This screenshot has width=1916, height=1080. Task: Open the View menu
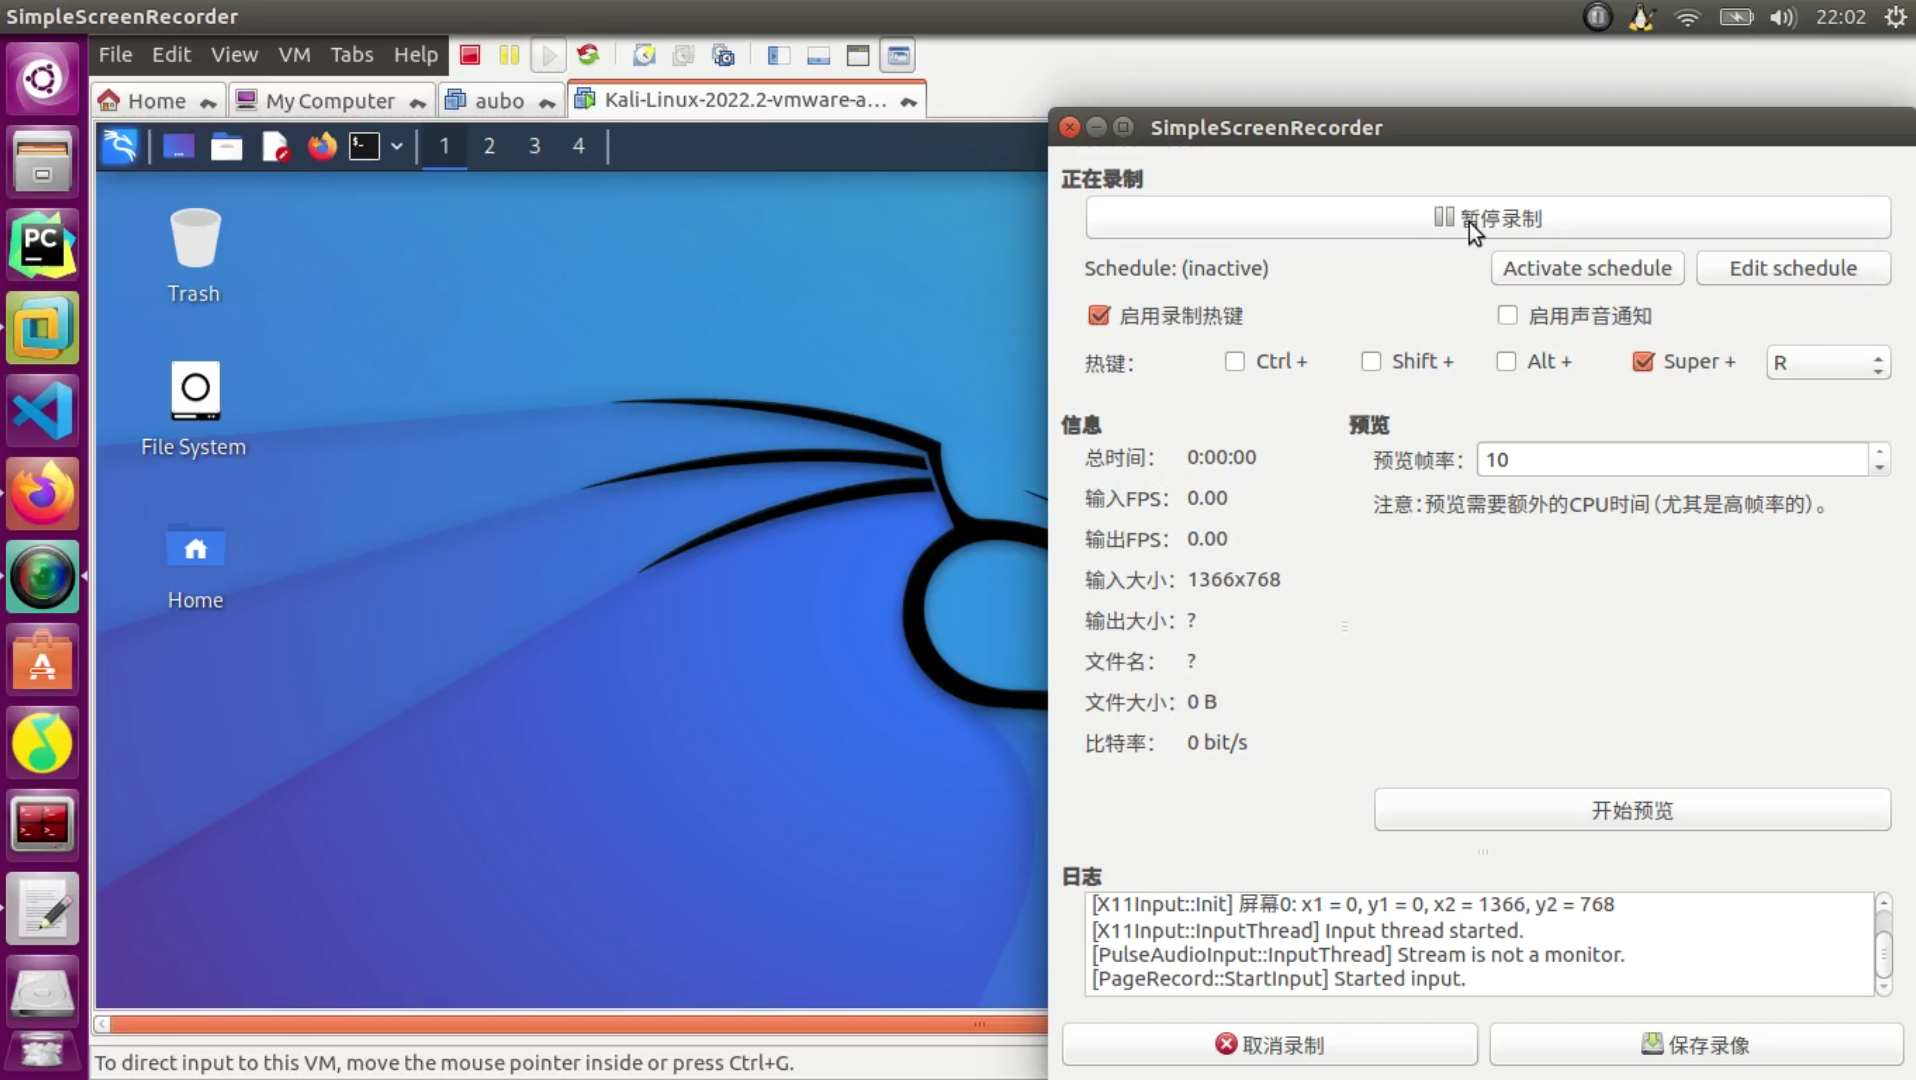pyautogui.click(x=234, y=55)
